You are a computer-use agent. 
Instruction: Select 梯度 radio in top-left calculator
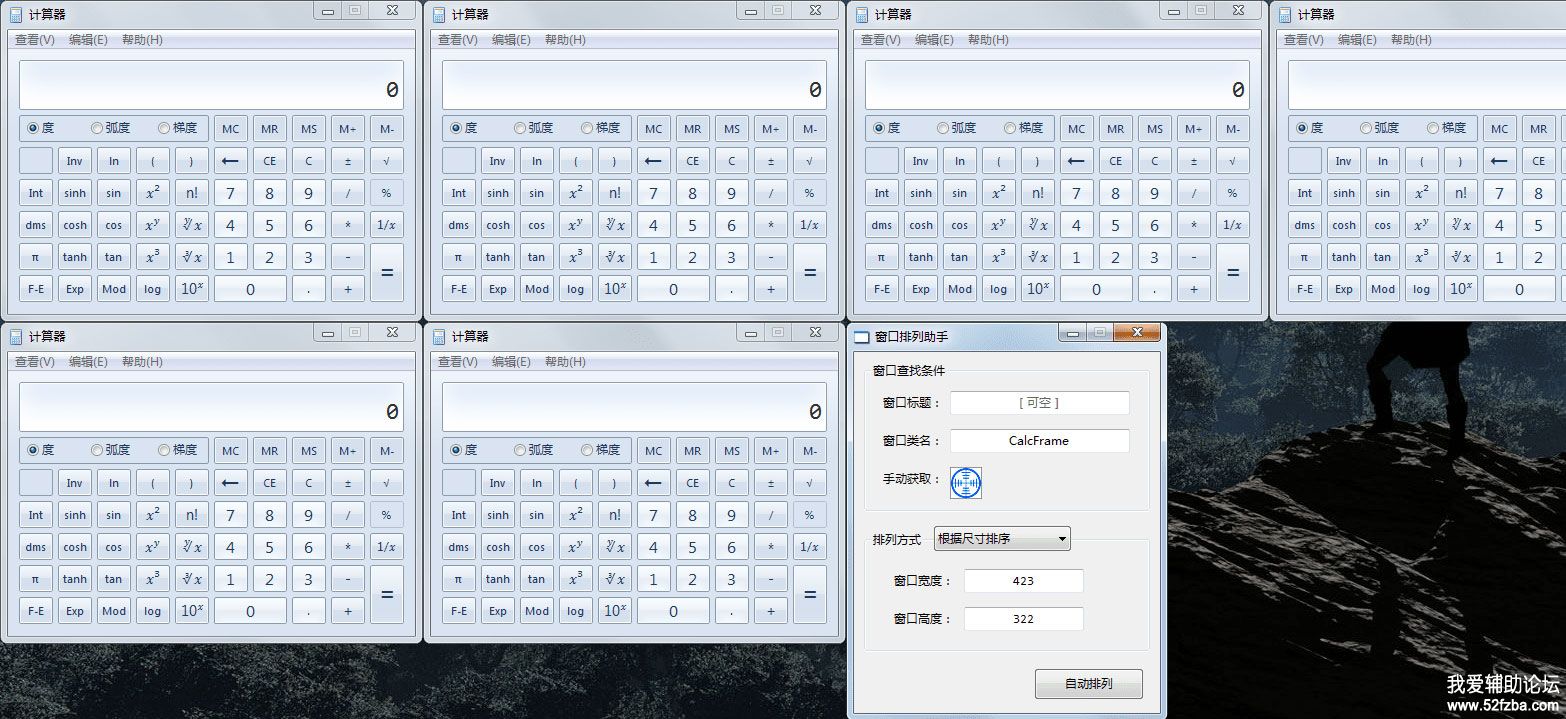click(178, 128)
